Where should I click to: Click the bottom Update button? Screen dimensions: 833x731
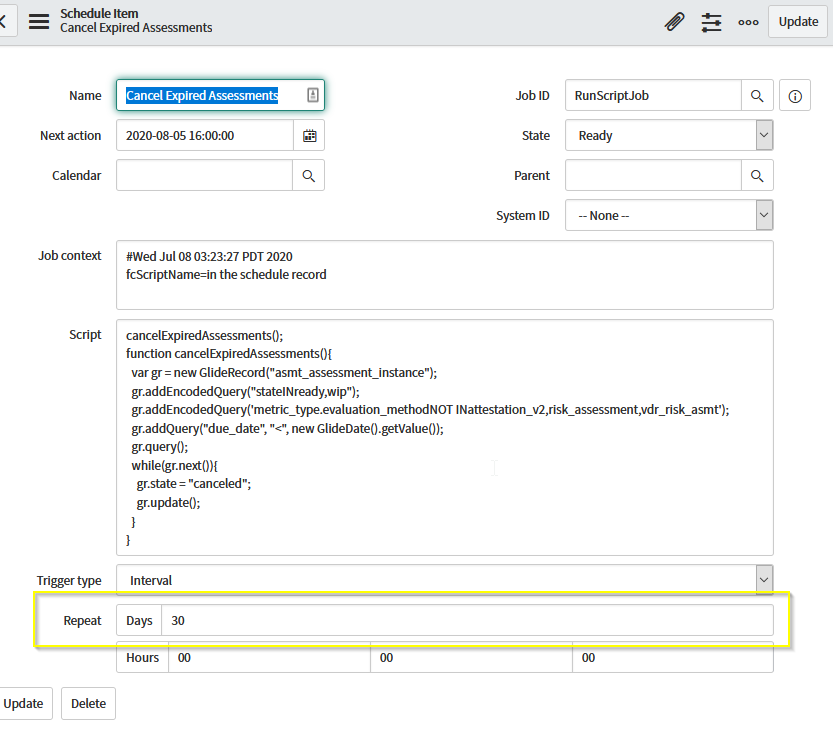tap(26, 703)
